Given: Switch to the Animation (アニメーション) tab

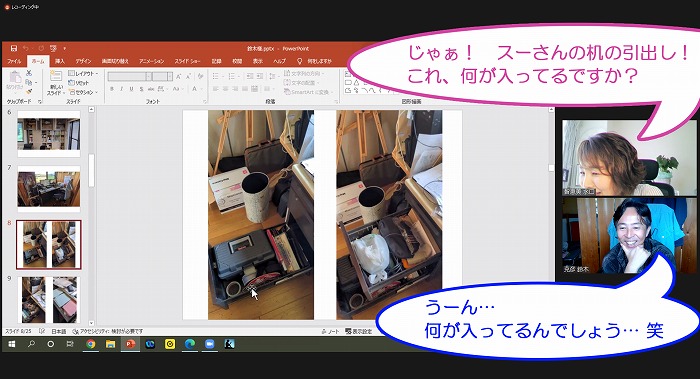Looking at the screenshot, I should coord(151,61).
